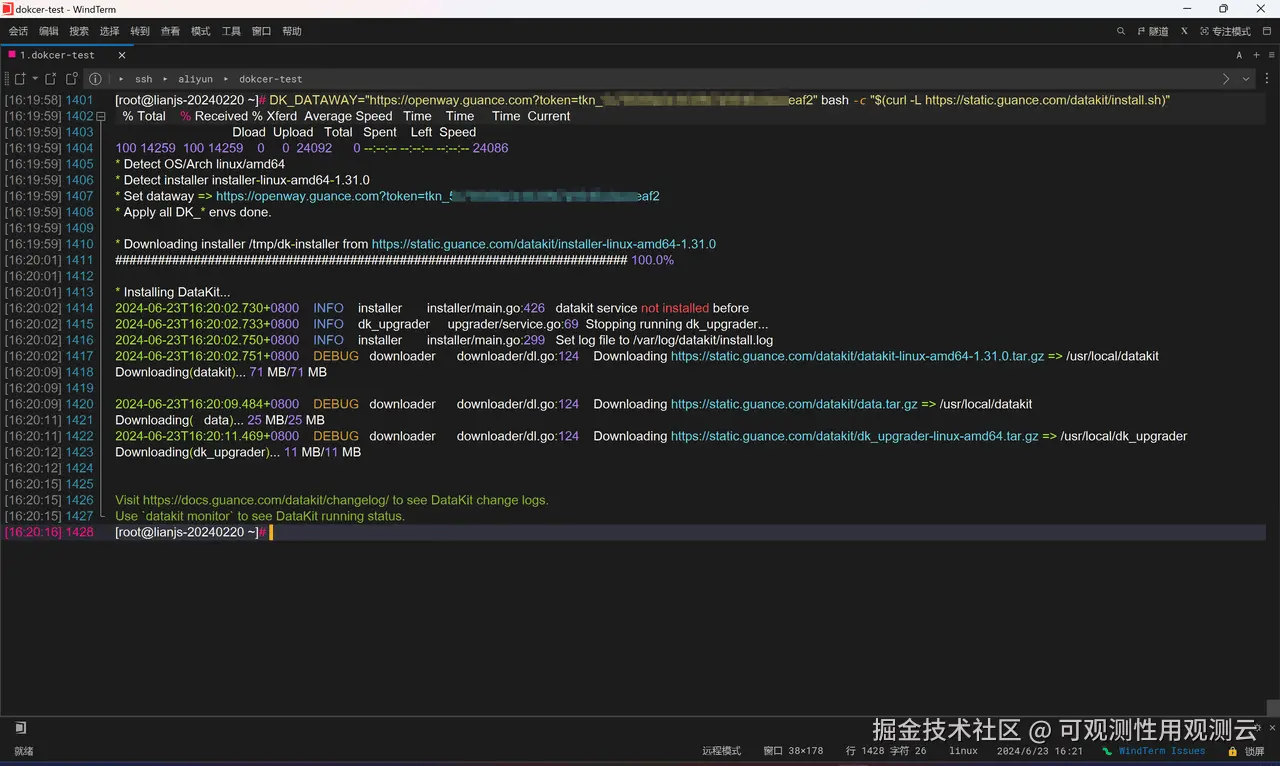Click the new session icon in toolbar
Image resolution: width=1280 pixels, height=766 pixels.
(20, 78)
